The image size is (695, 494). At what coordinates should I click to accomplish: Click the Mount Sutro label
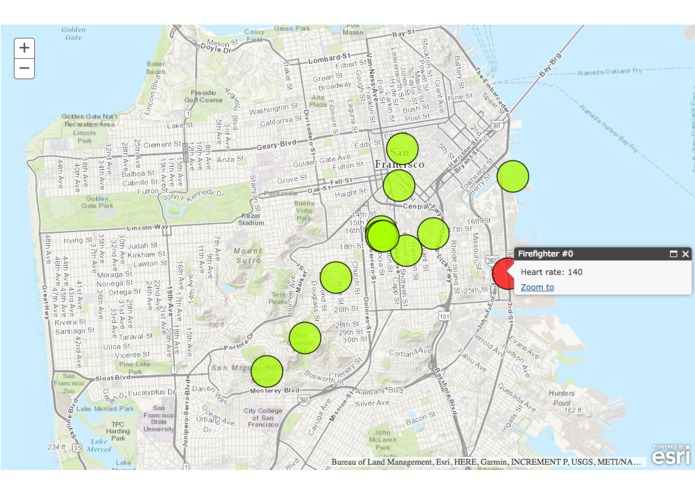tap(248, 256)
